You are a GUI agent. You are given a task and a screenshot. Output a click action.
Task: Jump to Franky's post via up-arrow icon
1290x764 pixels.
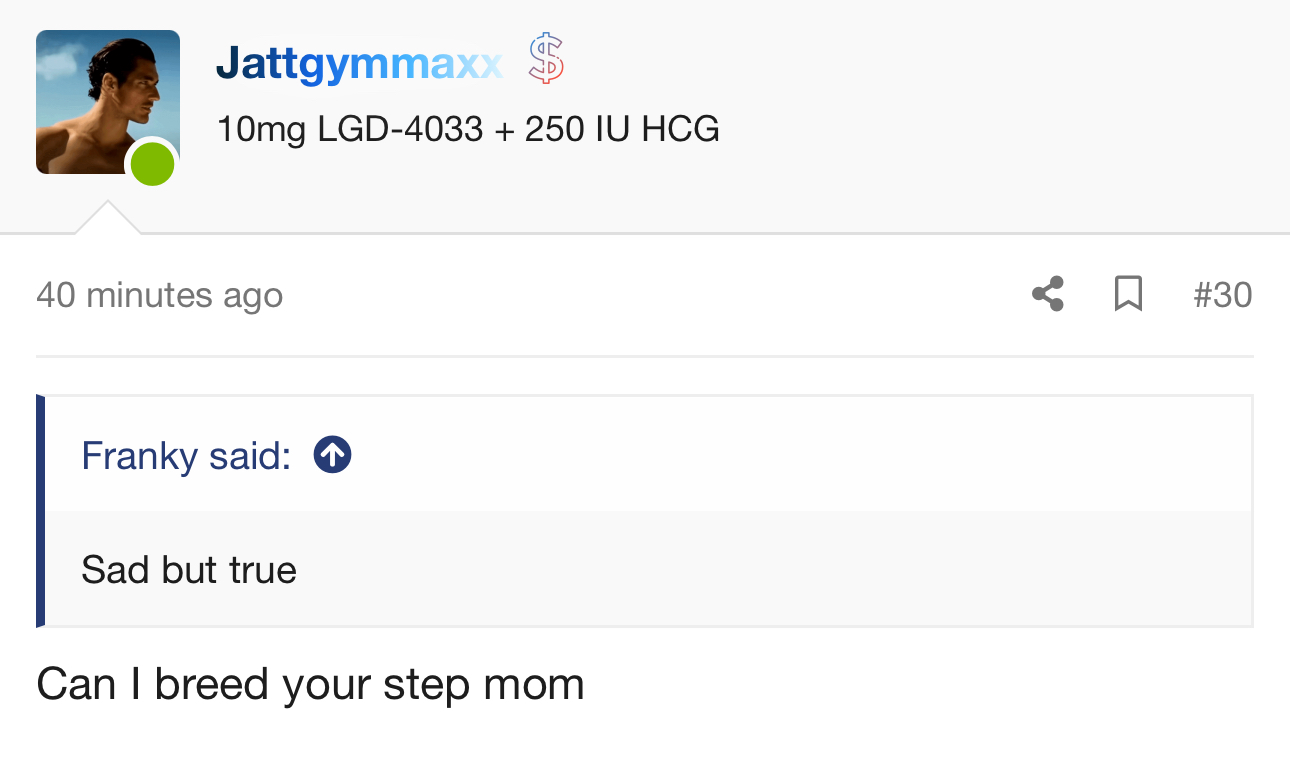[x=332, y=455]
